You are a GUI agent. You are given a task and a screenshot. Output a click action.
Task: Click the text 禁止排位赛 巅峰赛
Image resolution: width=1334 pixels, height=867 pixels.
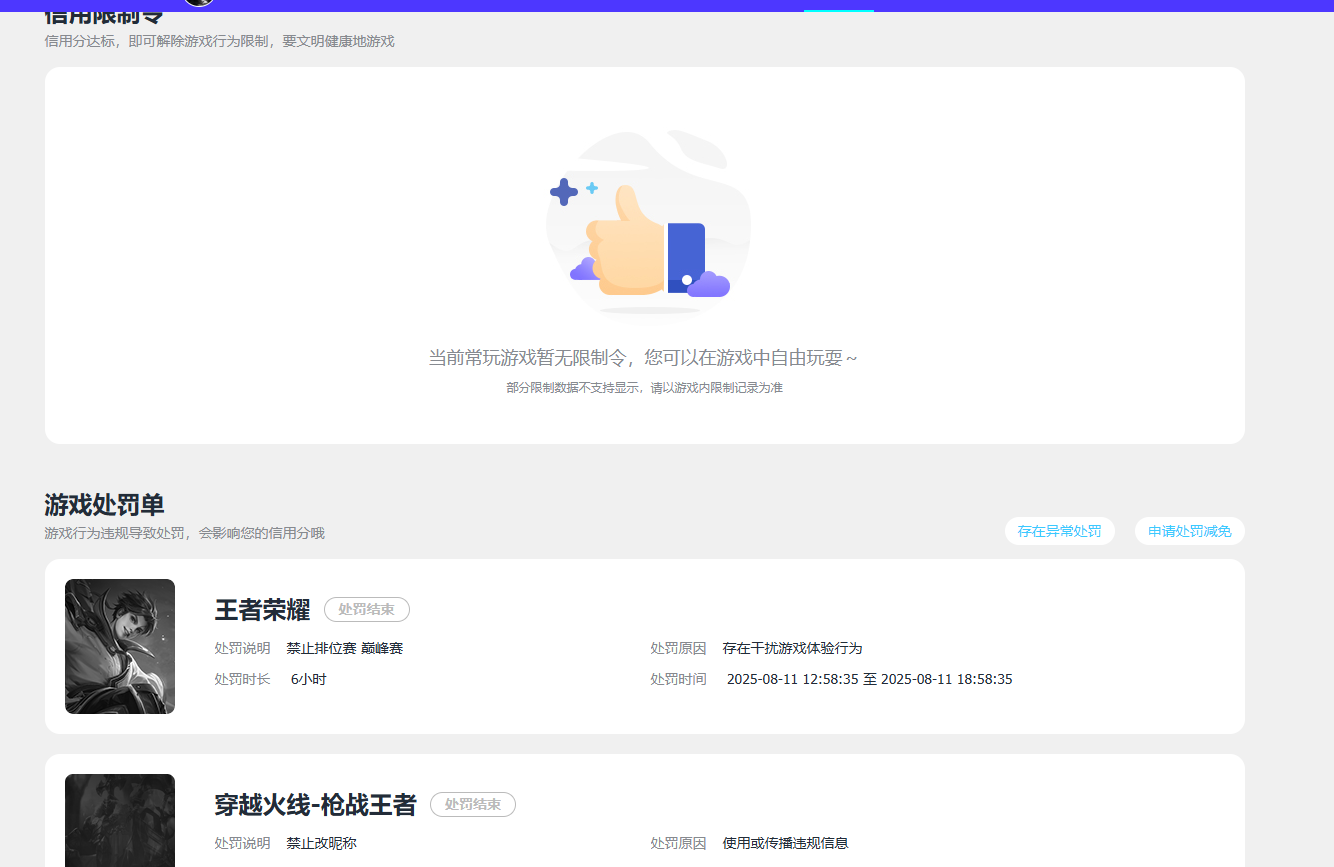[345, 648]
